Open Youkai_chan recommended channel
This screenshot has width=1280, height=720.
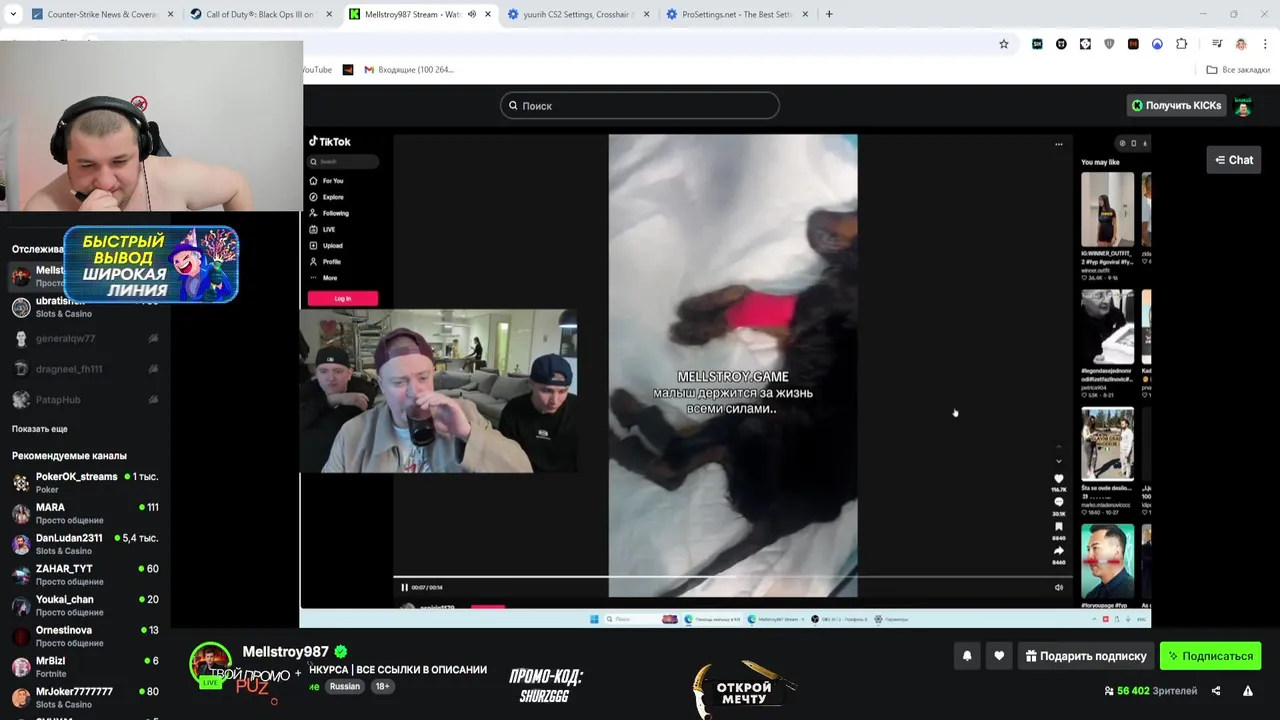coord(85,605)
